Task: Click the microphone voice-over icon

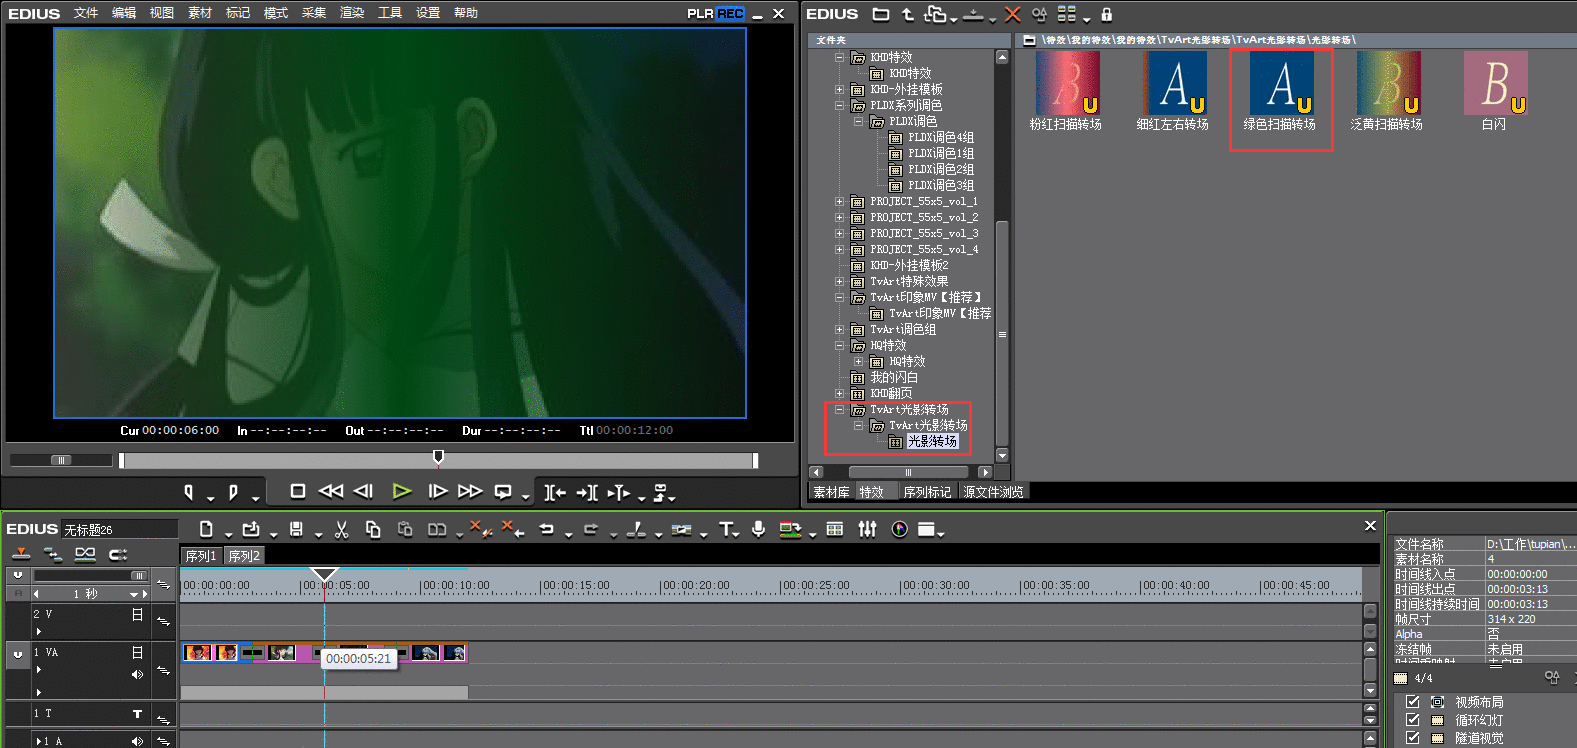Action: pos(759,529)
